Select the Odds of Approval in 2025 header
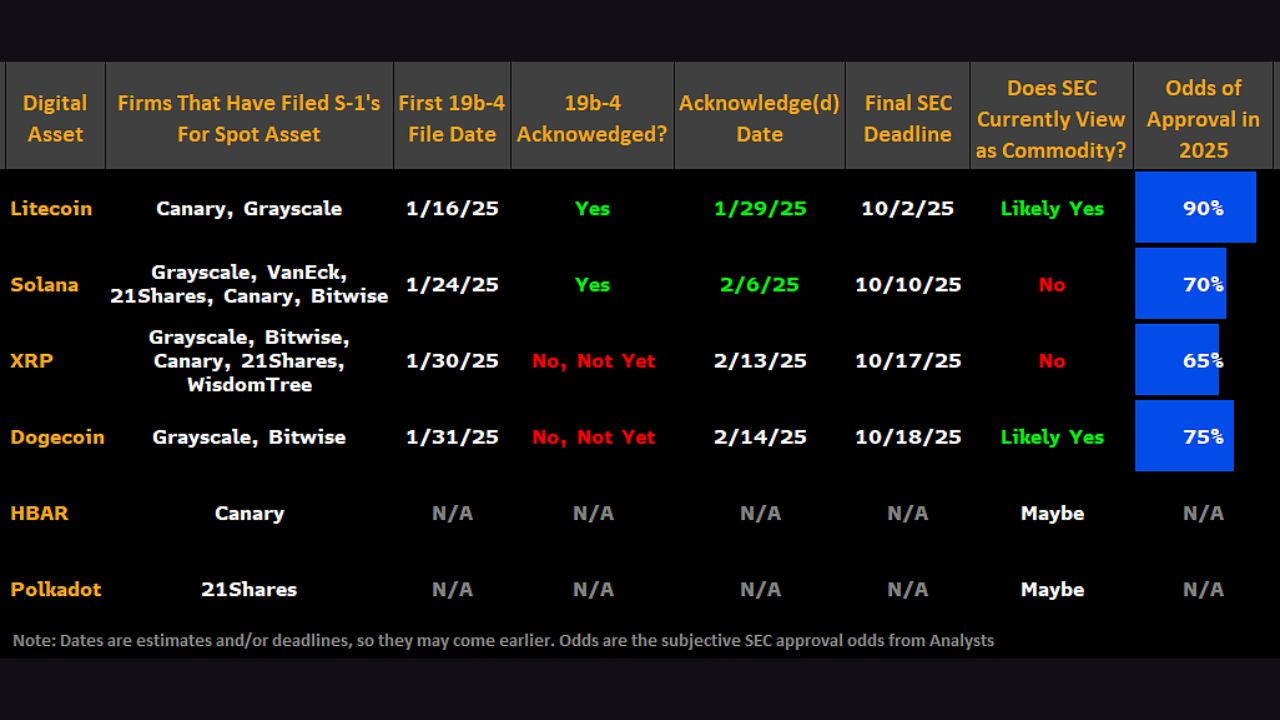This screenshot has width=1280, height=720. (x=1203, y=118)
